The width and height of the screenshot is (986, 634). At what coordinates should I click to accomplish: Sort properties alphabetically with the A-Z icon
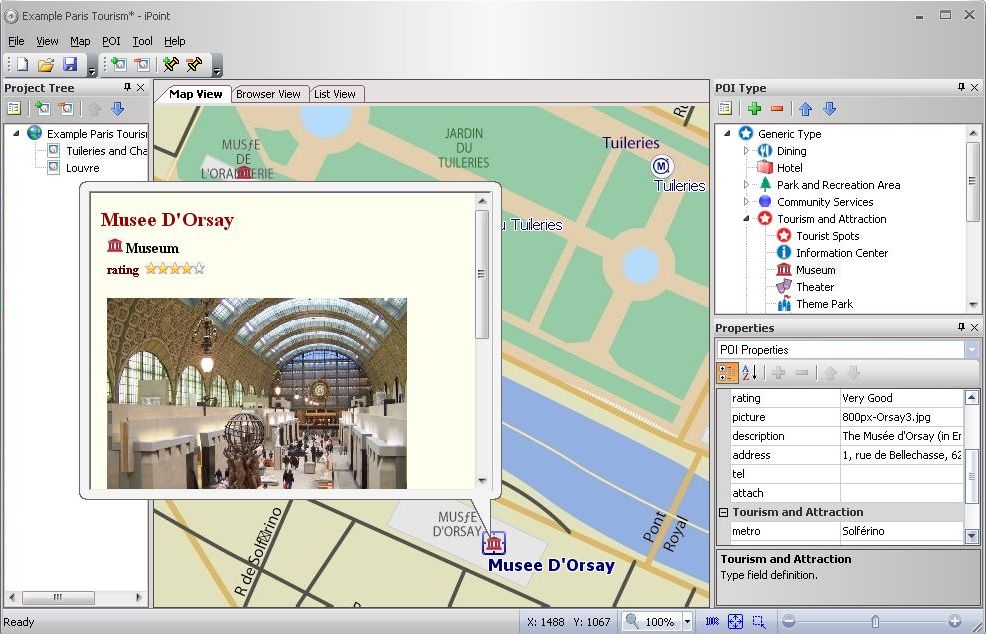(x=750, y=373)
